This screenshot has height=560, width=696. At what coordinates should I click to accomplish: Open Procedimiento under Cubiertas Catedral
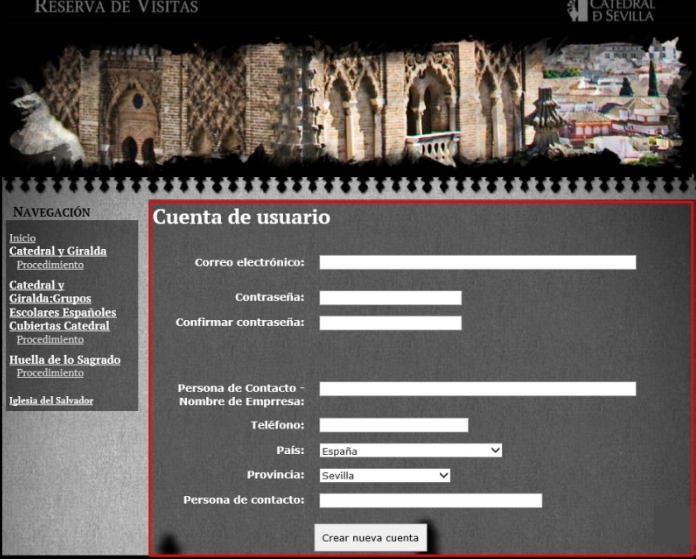point(50,339)
